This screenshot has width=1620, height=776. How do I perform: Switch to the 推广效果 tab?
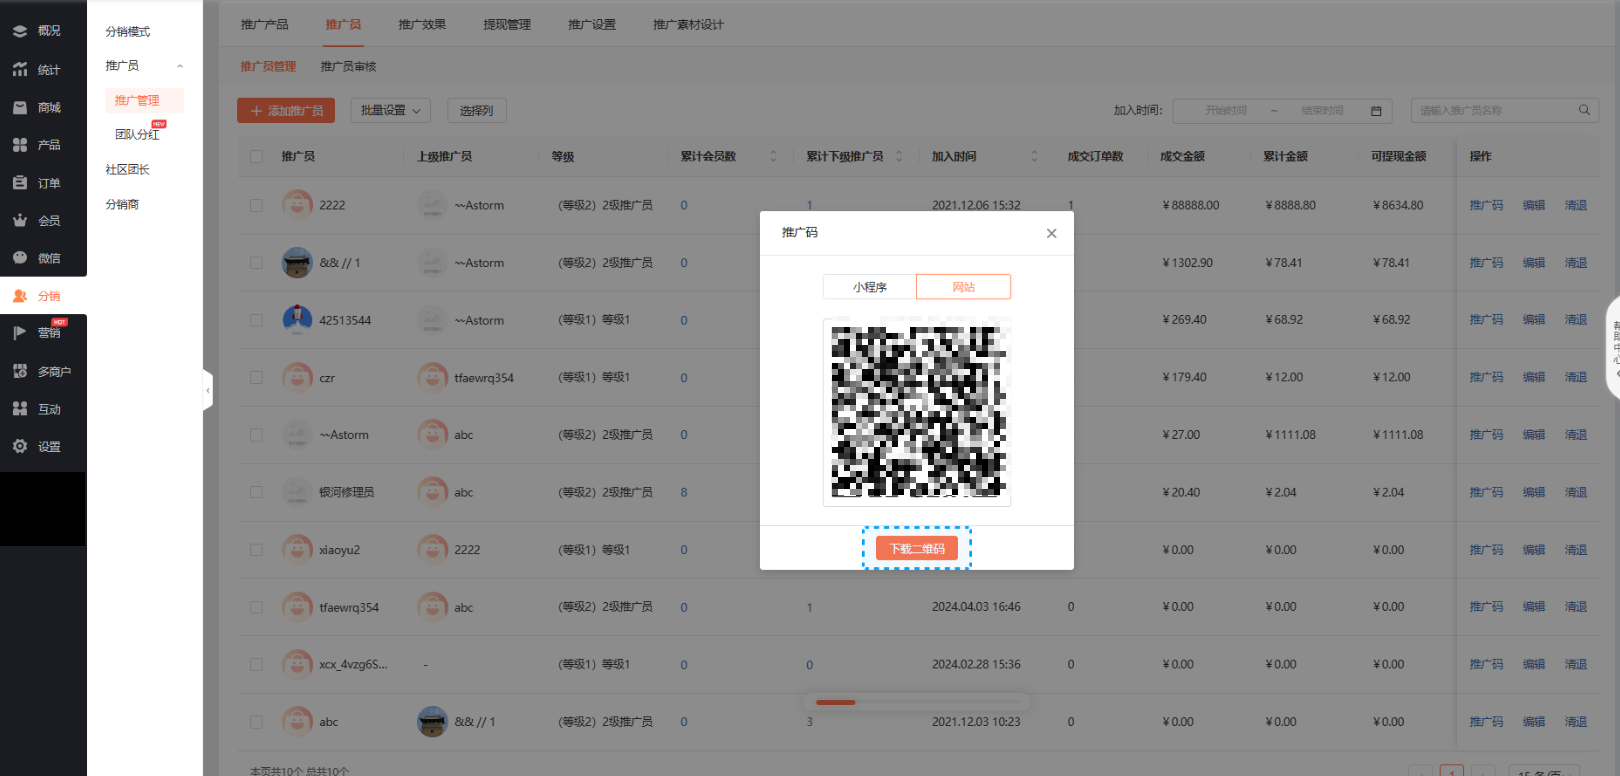coord(422,24)
